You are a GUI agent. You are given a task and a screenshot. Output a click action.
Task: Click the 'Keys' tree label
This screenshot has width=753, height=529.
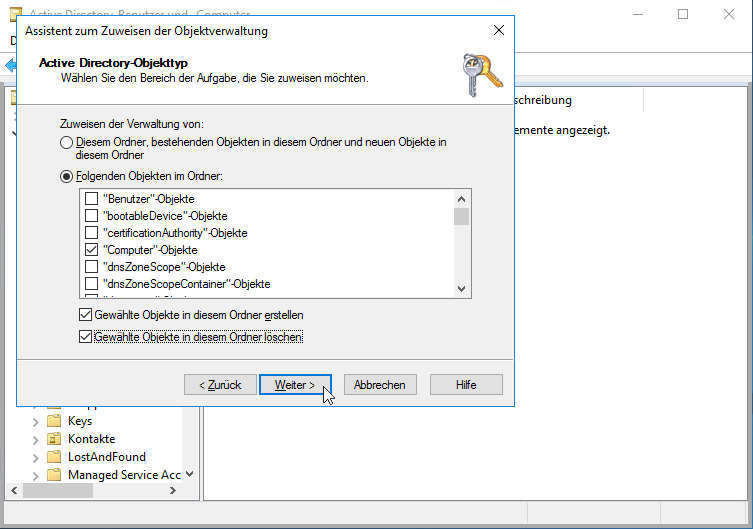point(80,421)
